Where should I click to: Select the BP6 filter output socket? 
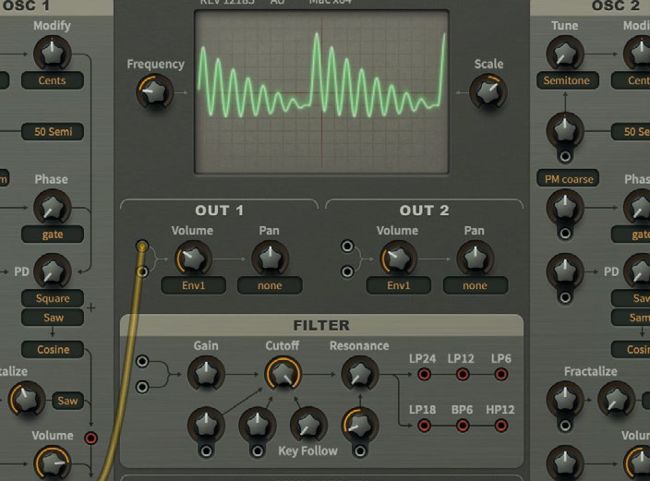pyautogui.click(x=463, y=425)
